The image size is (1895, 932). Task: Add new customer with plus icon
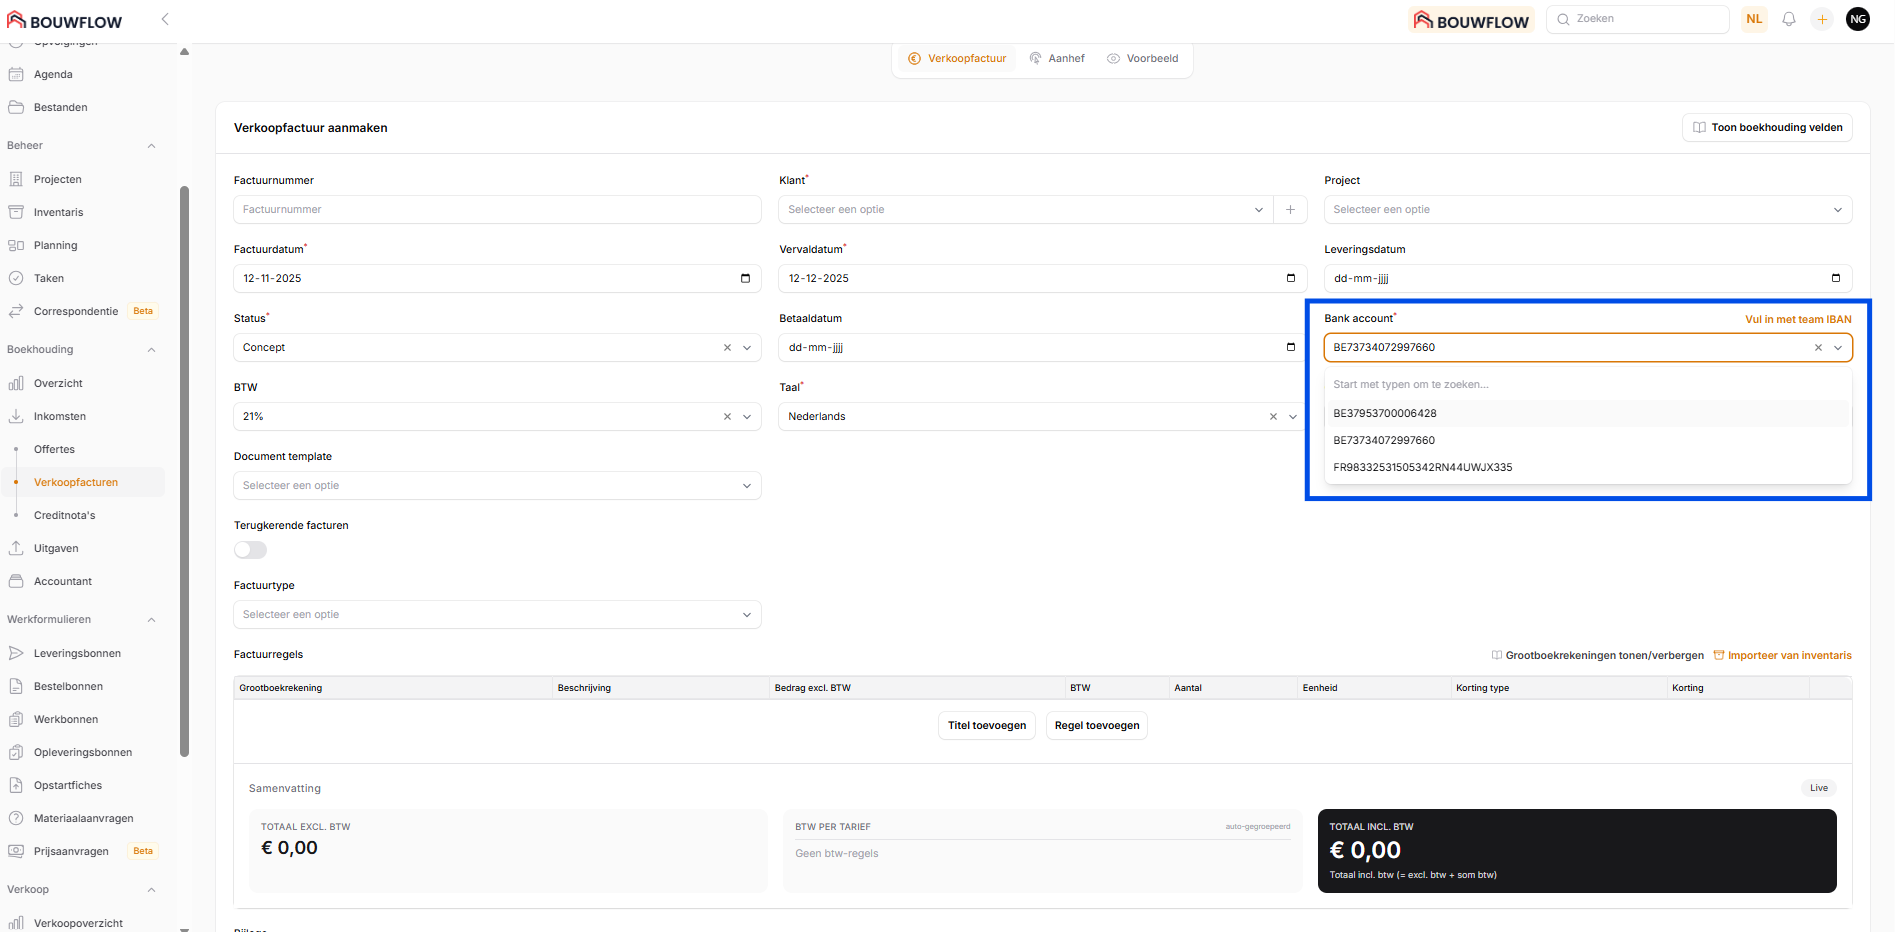[x=1290, y=210]
